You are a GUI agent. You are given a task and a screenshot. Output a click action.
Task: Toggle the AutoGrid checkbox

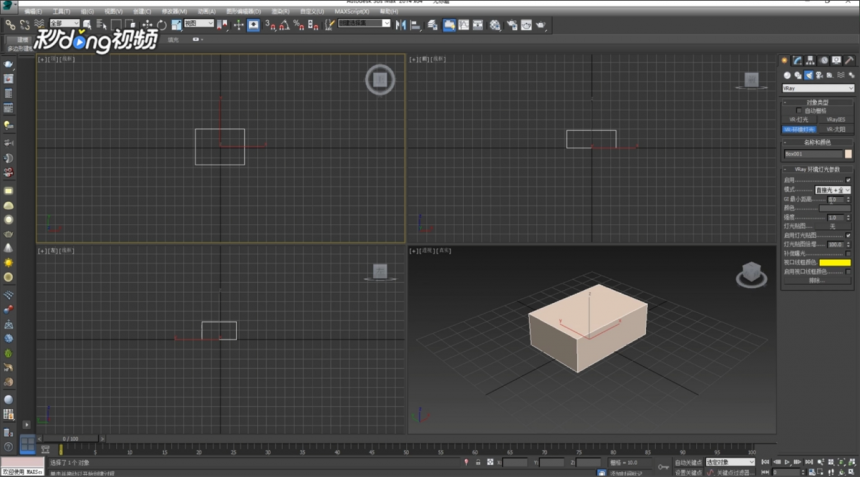click(799, 111)
